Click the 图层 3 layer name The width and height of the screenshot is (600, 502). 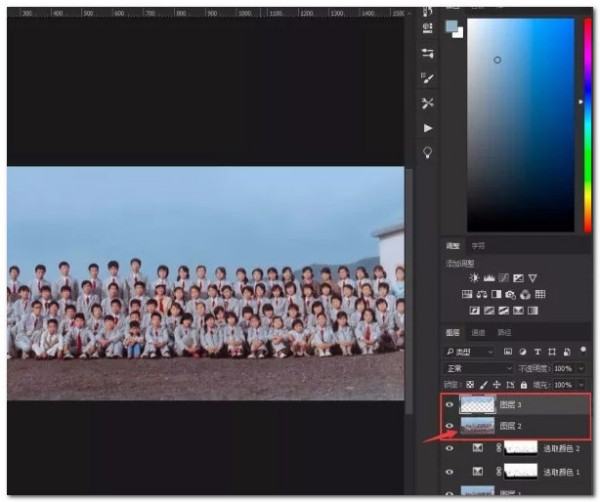coord(510,404)
